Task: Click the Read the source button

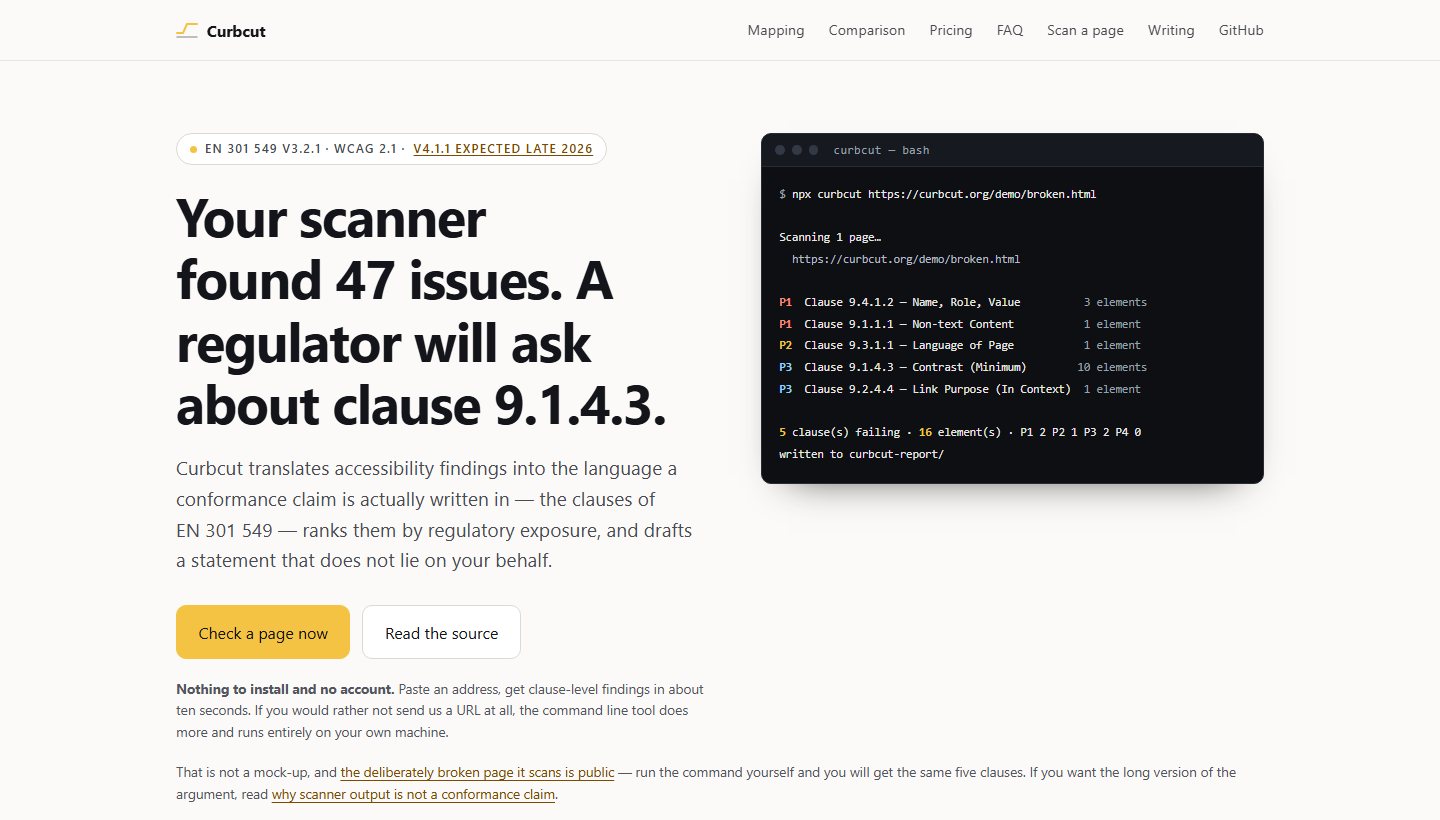Action: 441,632
